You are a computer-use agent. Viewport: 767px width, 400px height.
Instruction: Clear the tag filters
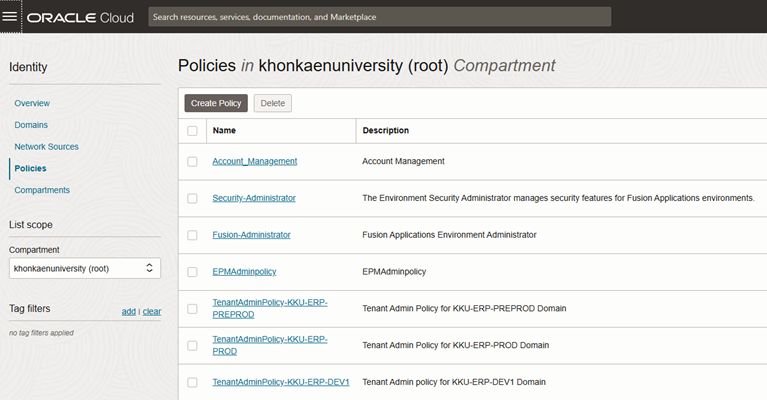(x=152, y=311)
